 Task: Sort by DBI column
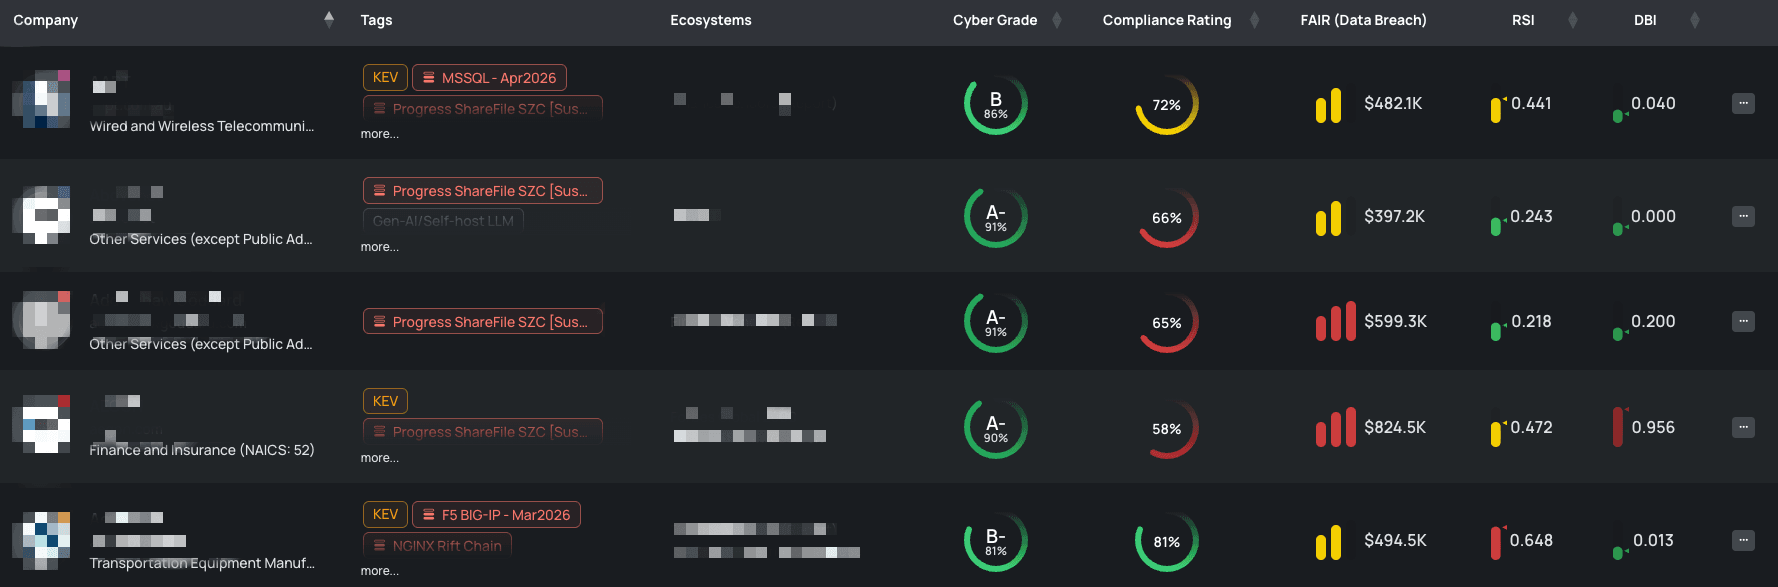click(x=1694, y=20)
